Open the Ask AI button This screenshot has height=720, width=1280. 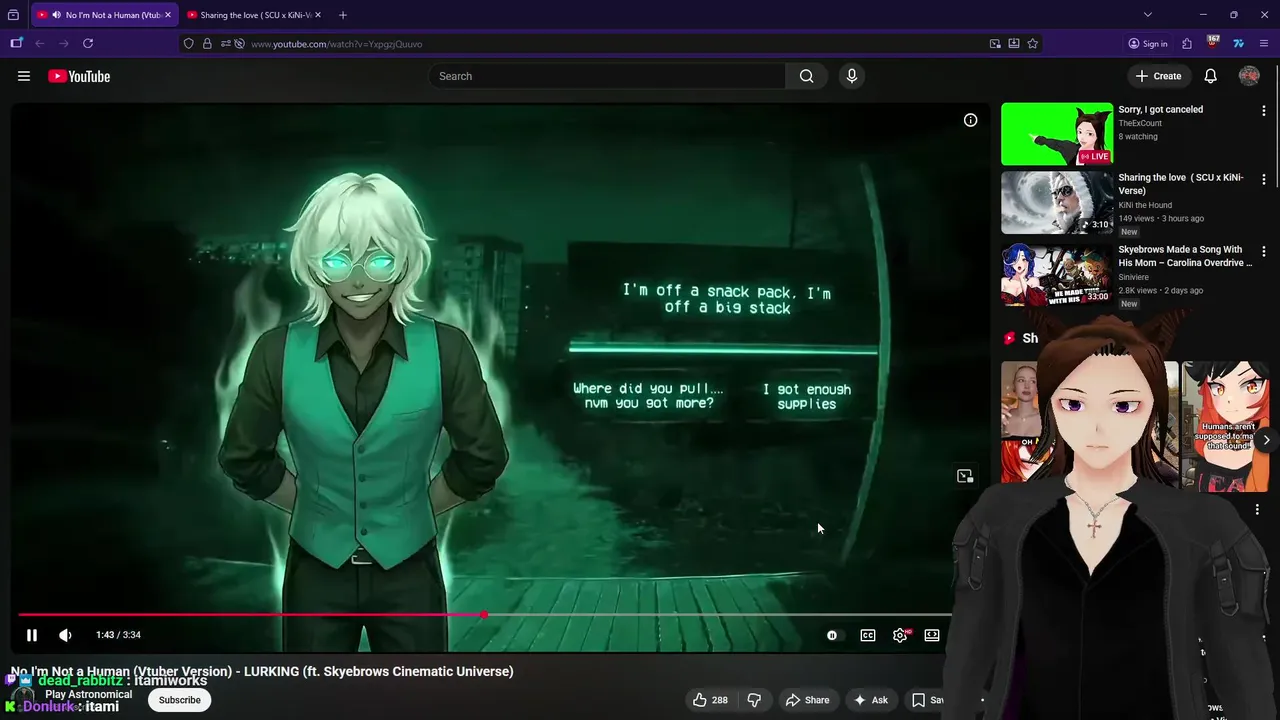[x=870, y=700]
